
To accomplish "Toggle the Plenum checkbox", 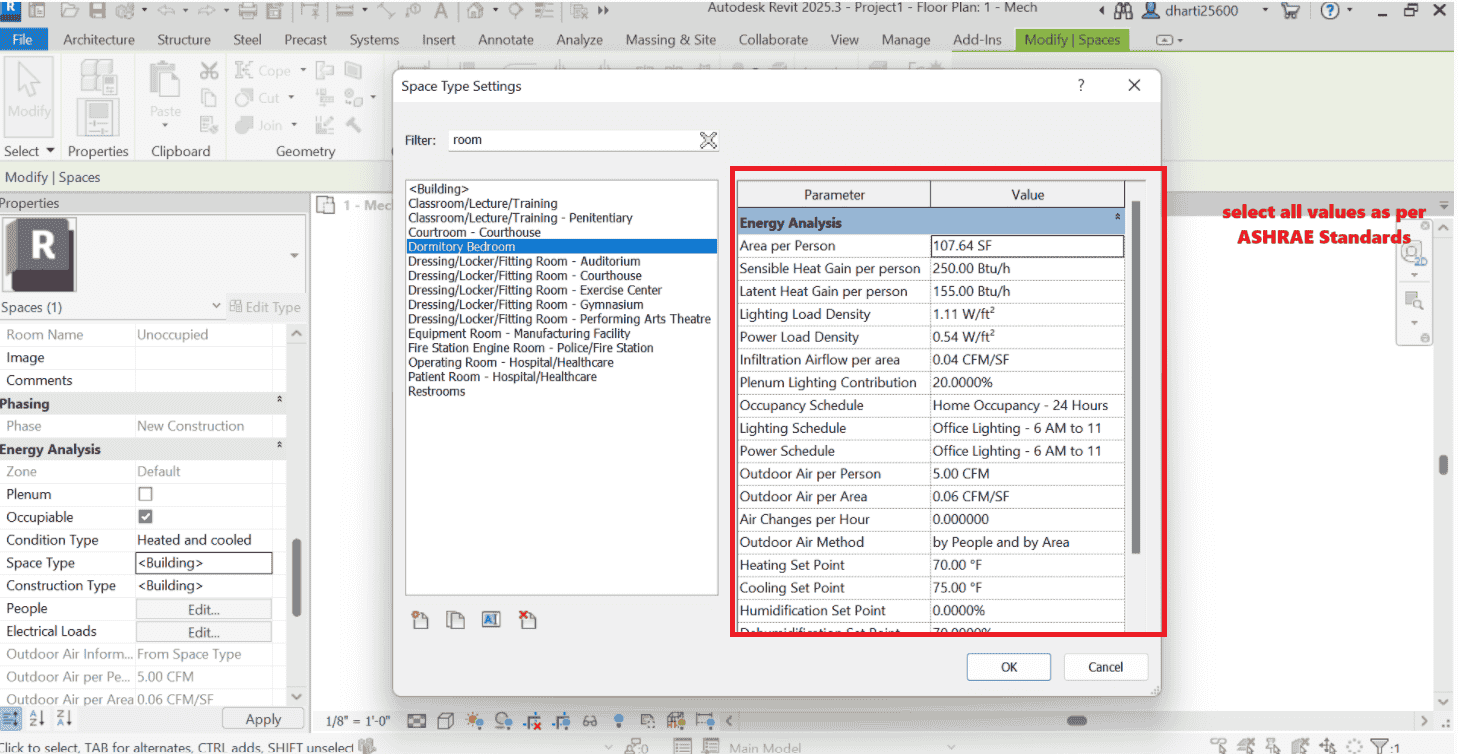I will pyautogui.click(x=143, y=494).
